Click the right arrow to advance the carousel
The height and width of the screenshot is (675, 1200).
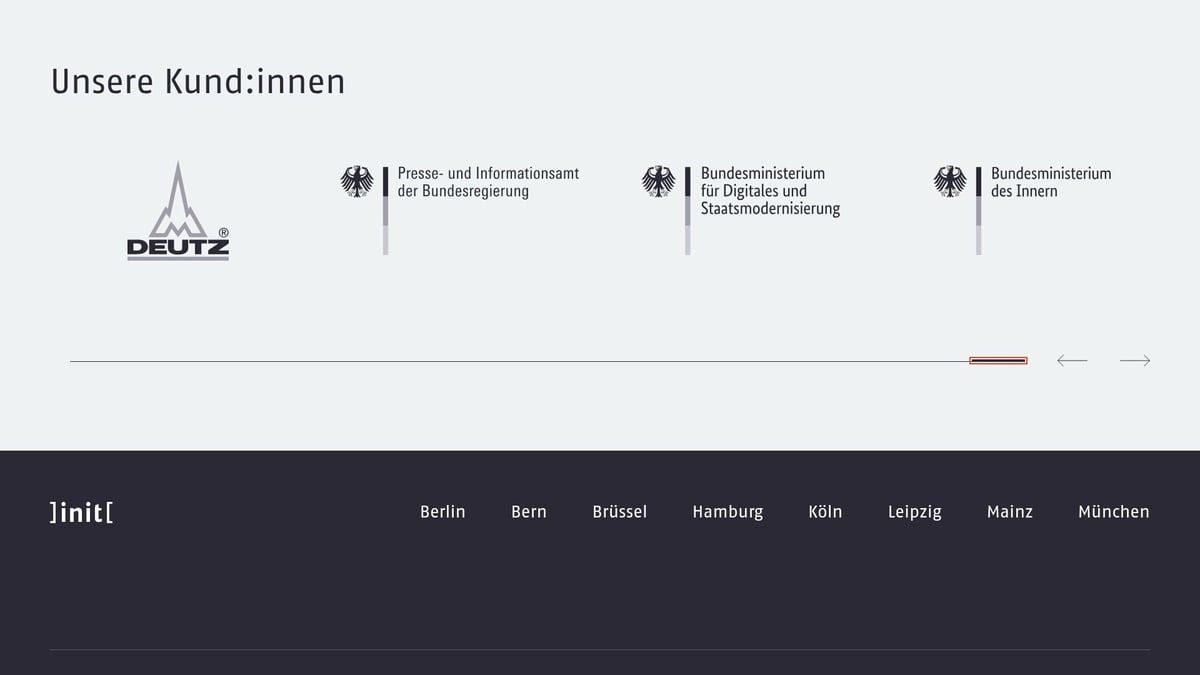point(1135,360)
